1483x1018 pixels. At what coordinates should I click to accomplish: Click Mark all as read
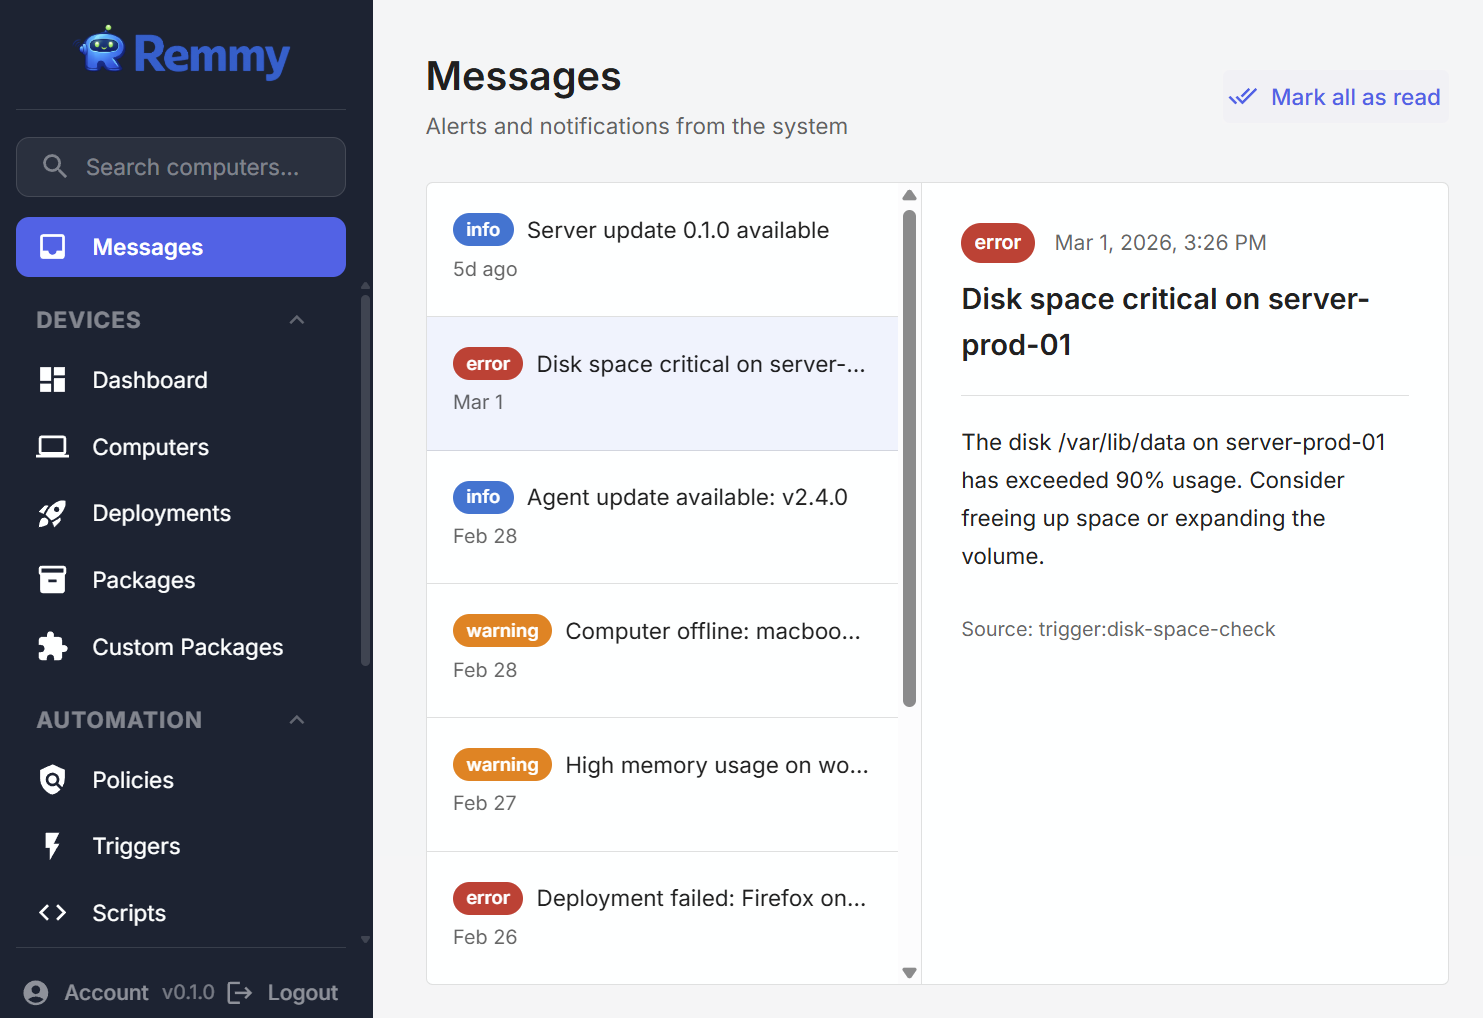click(x=1335, y=96)
